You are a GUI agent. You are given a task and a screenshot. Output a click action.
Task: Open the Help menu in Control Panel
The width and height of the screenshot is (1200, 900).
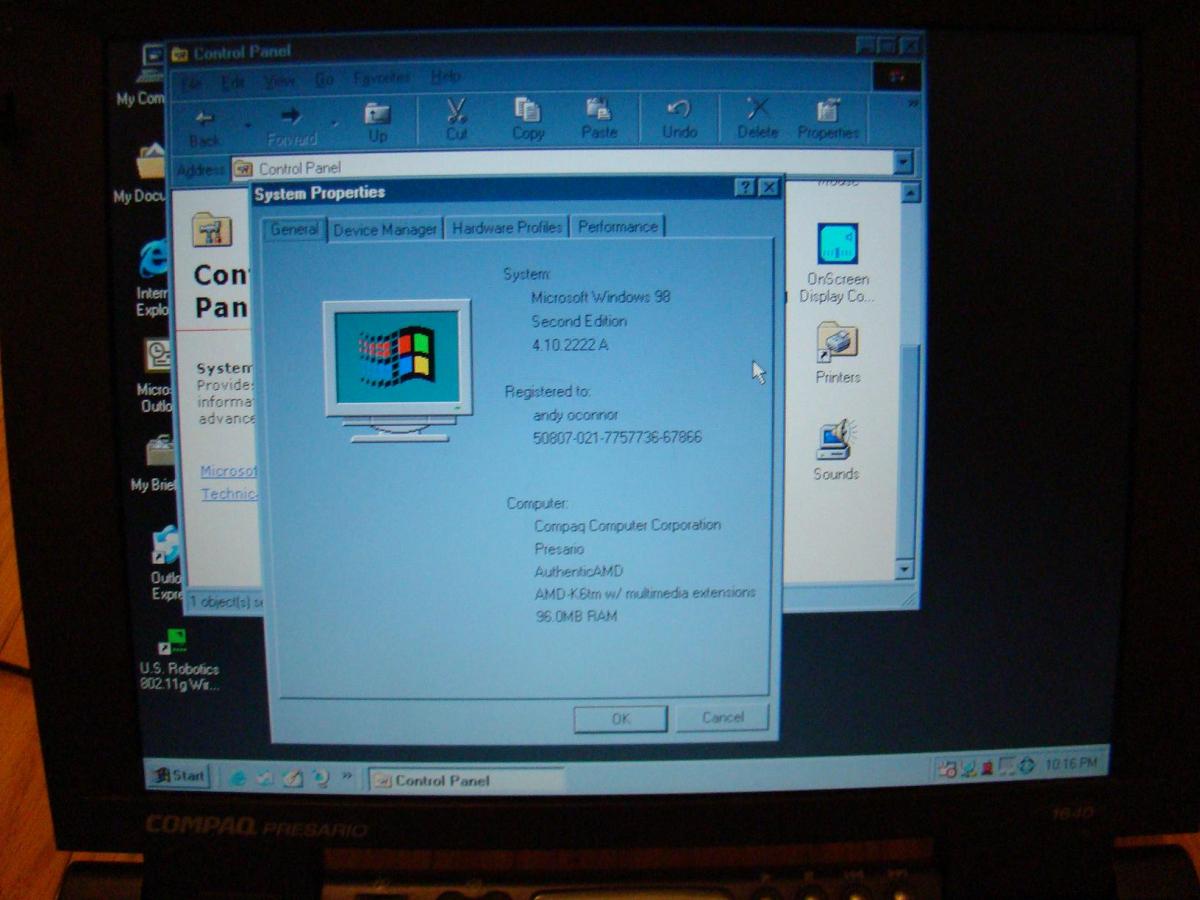[445, 77]
